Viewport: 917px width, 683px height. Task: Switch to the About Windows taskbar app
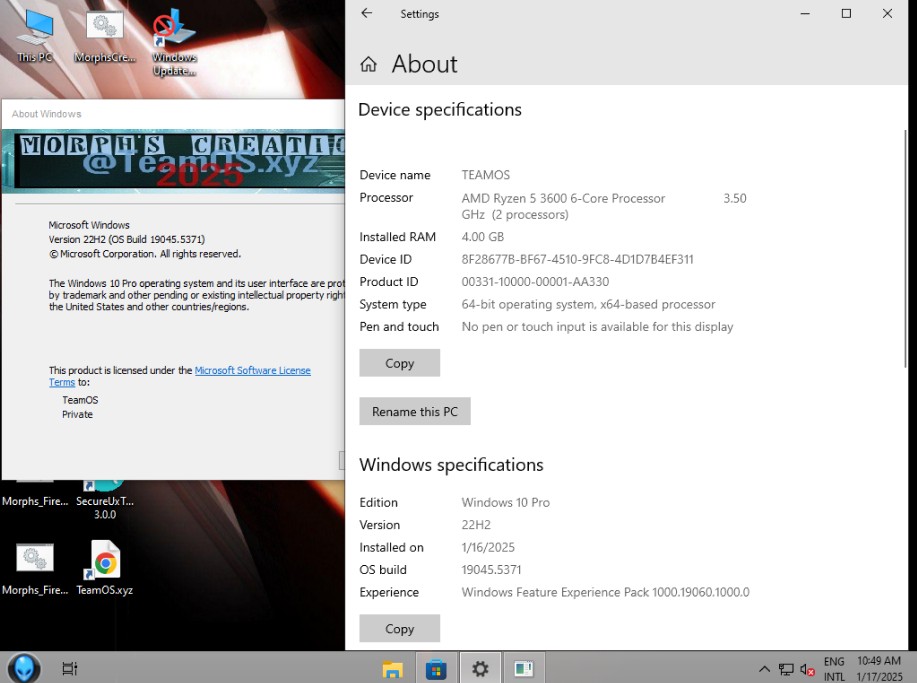(524, 668)
